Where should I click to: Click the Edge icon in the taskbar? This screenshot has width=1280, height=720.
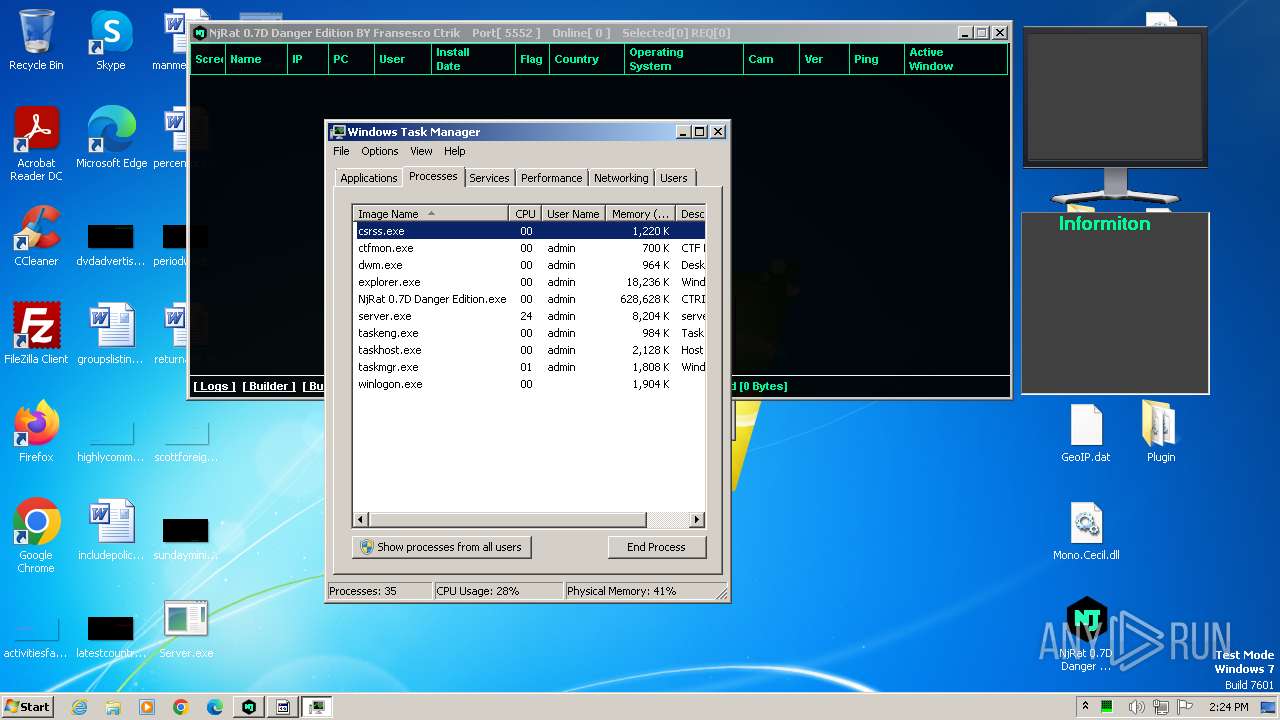click(x=215, y=707)
